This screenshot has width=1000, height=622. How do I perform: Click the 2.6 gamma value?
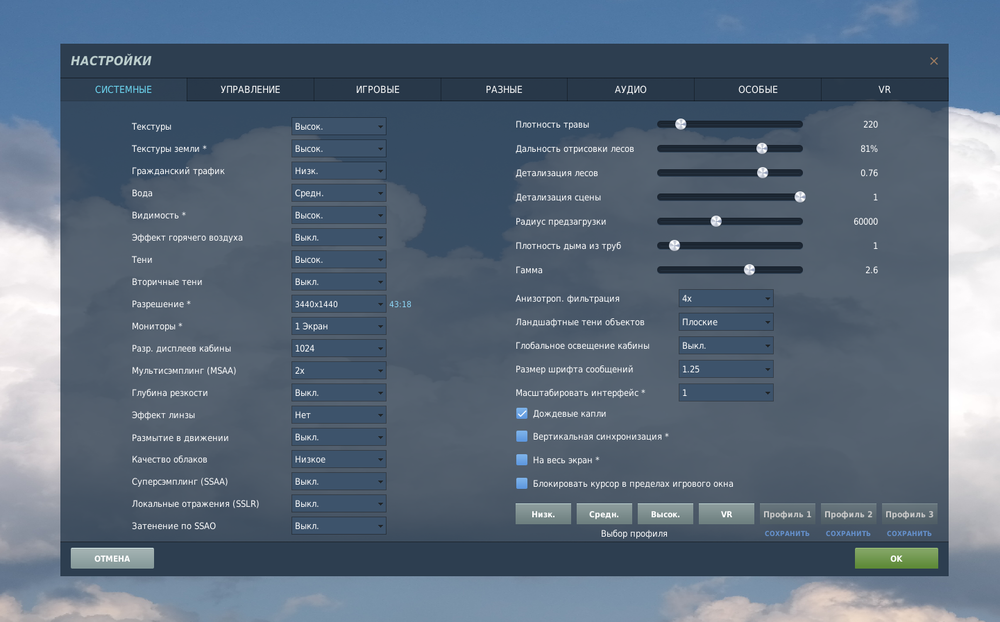pyautogui.click(x=871, y=270)
